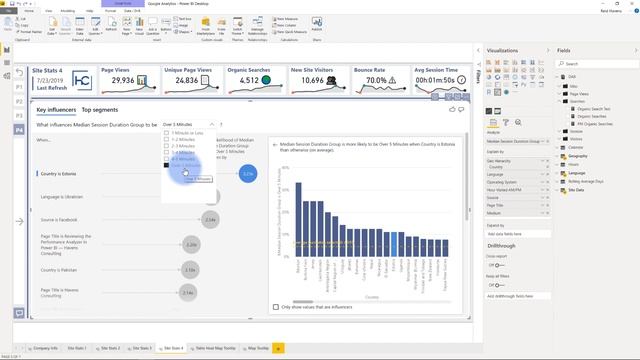Open Edit Queries from the ribbon
Viewport: 640px width, 360px height.
(96, 26)
